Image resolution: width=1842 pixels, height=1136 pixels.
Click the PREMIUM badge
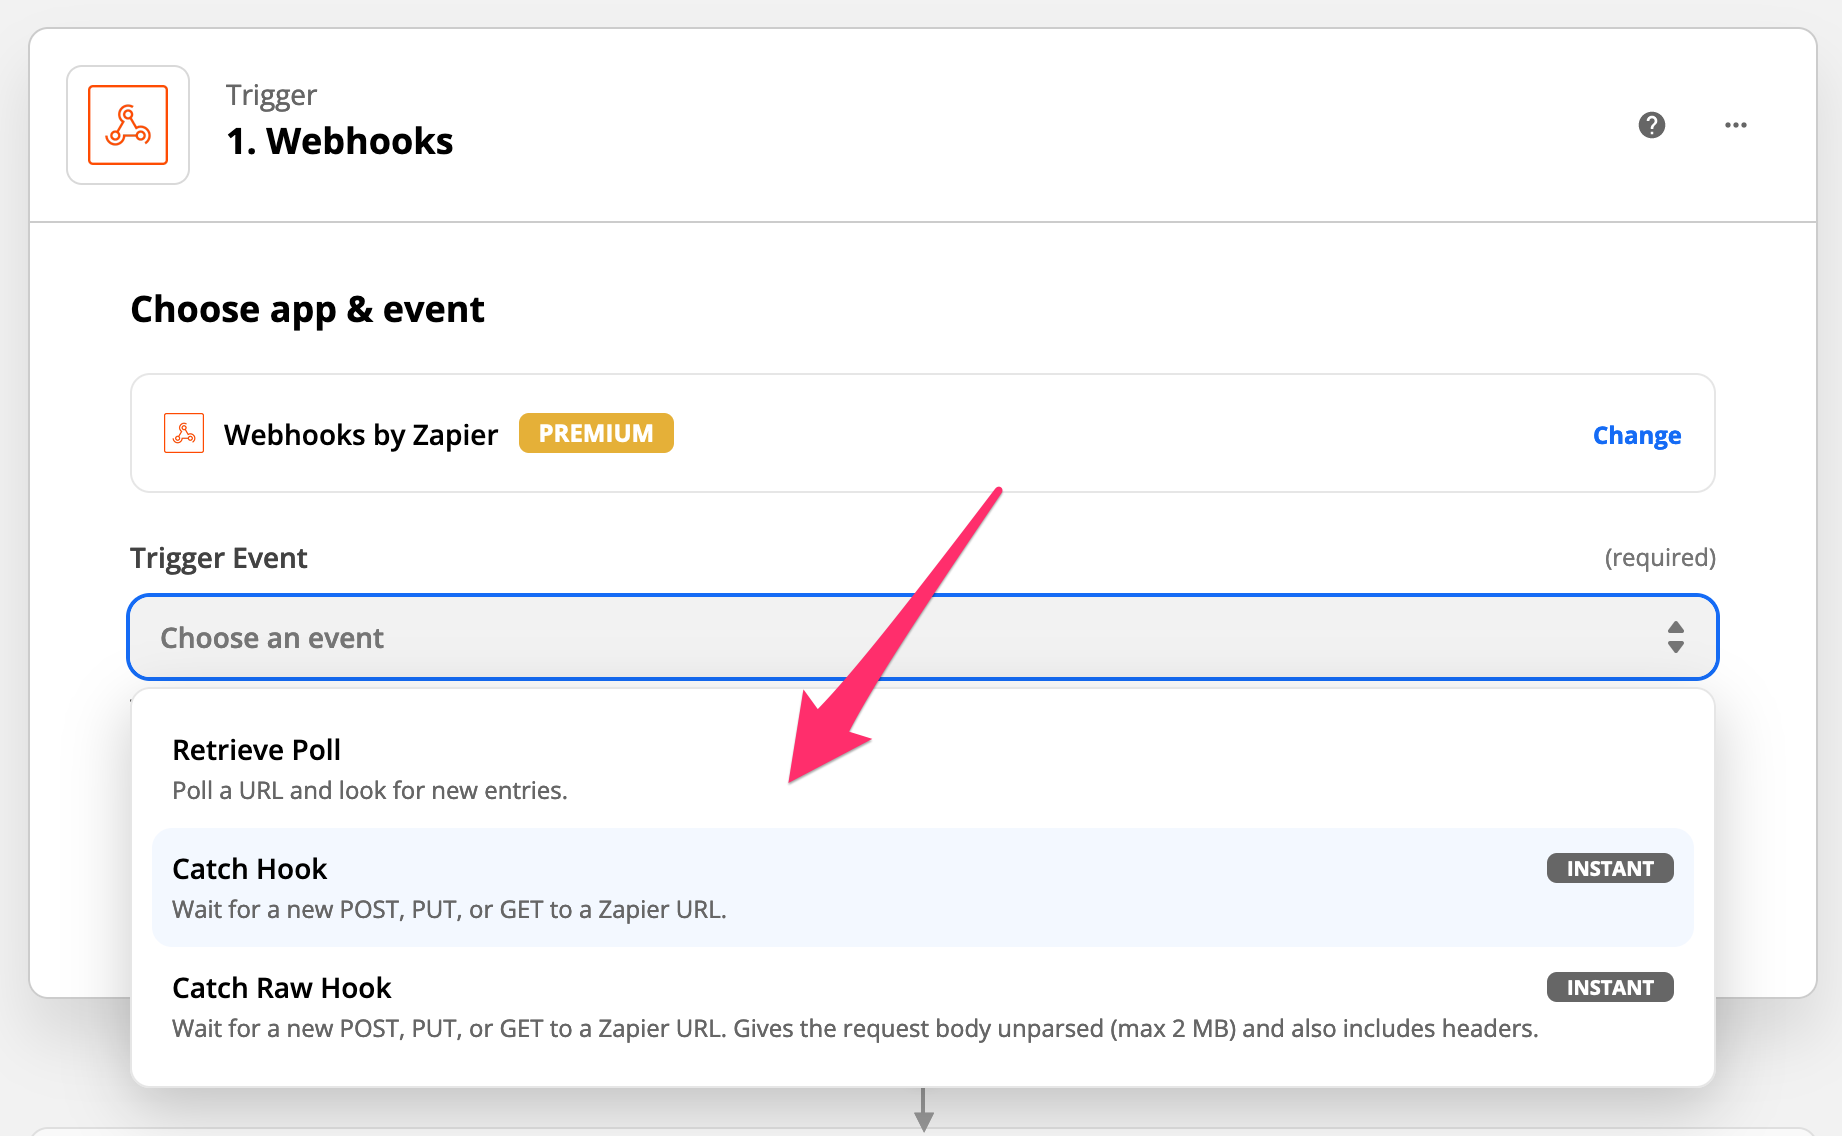pos(596,434)
